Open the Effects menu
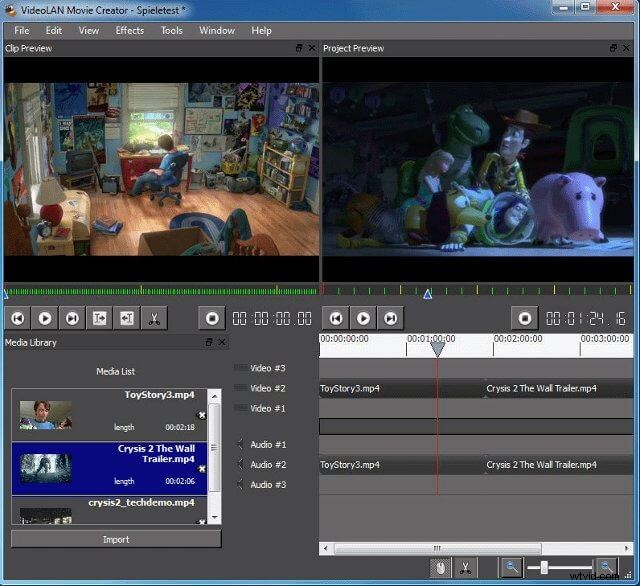The height and width of the screenshot is (586, 640). click(130, 31)
